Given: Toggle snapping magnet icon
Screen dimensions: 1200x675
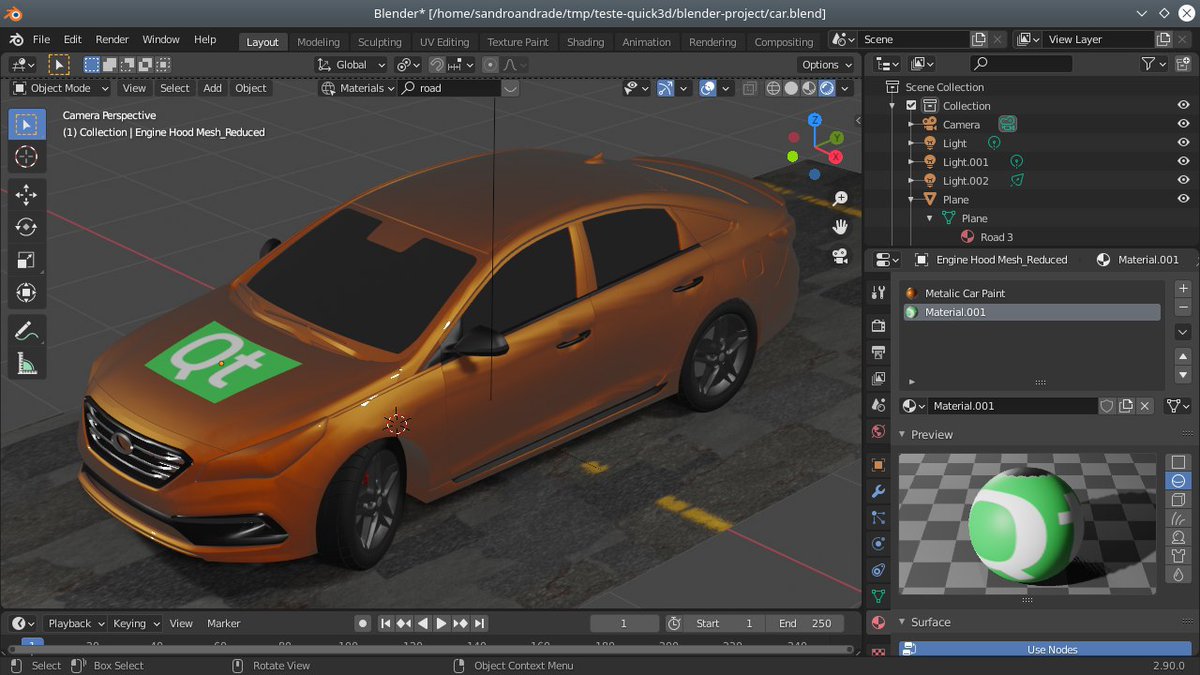Looking at the screenshot, I should point(437,64).
